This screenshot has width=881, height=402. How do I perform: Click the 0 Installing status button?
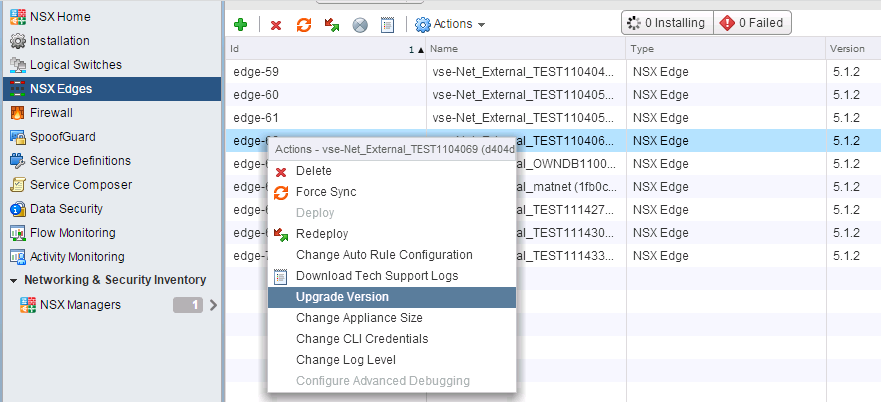(x=667, y=23)
